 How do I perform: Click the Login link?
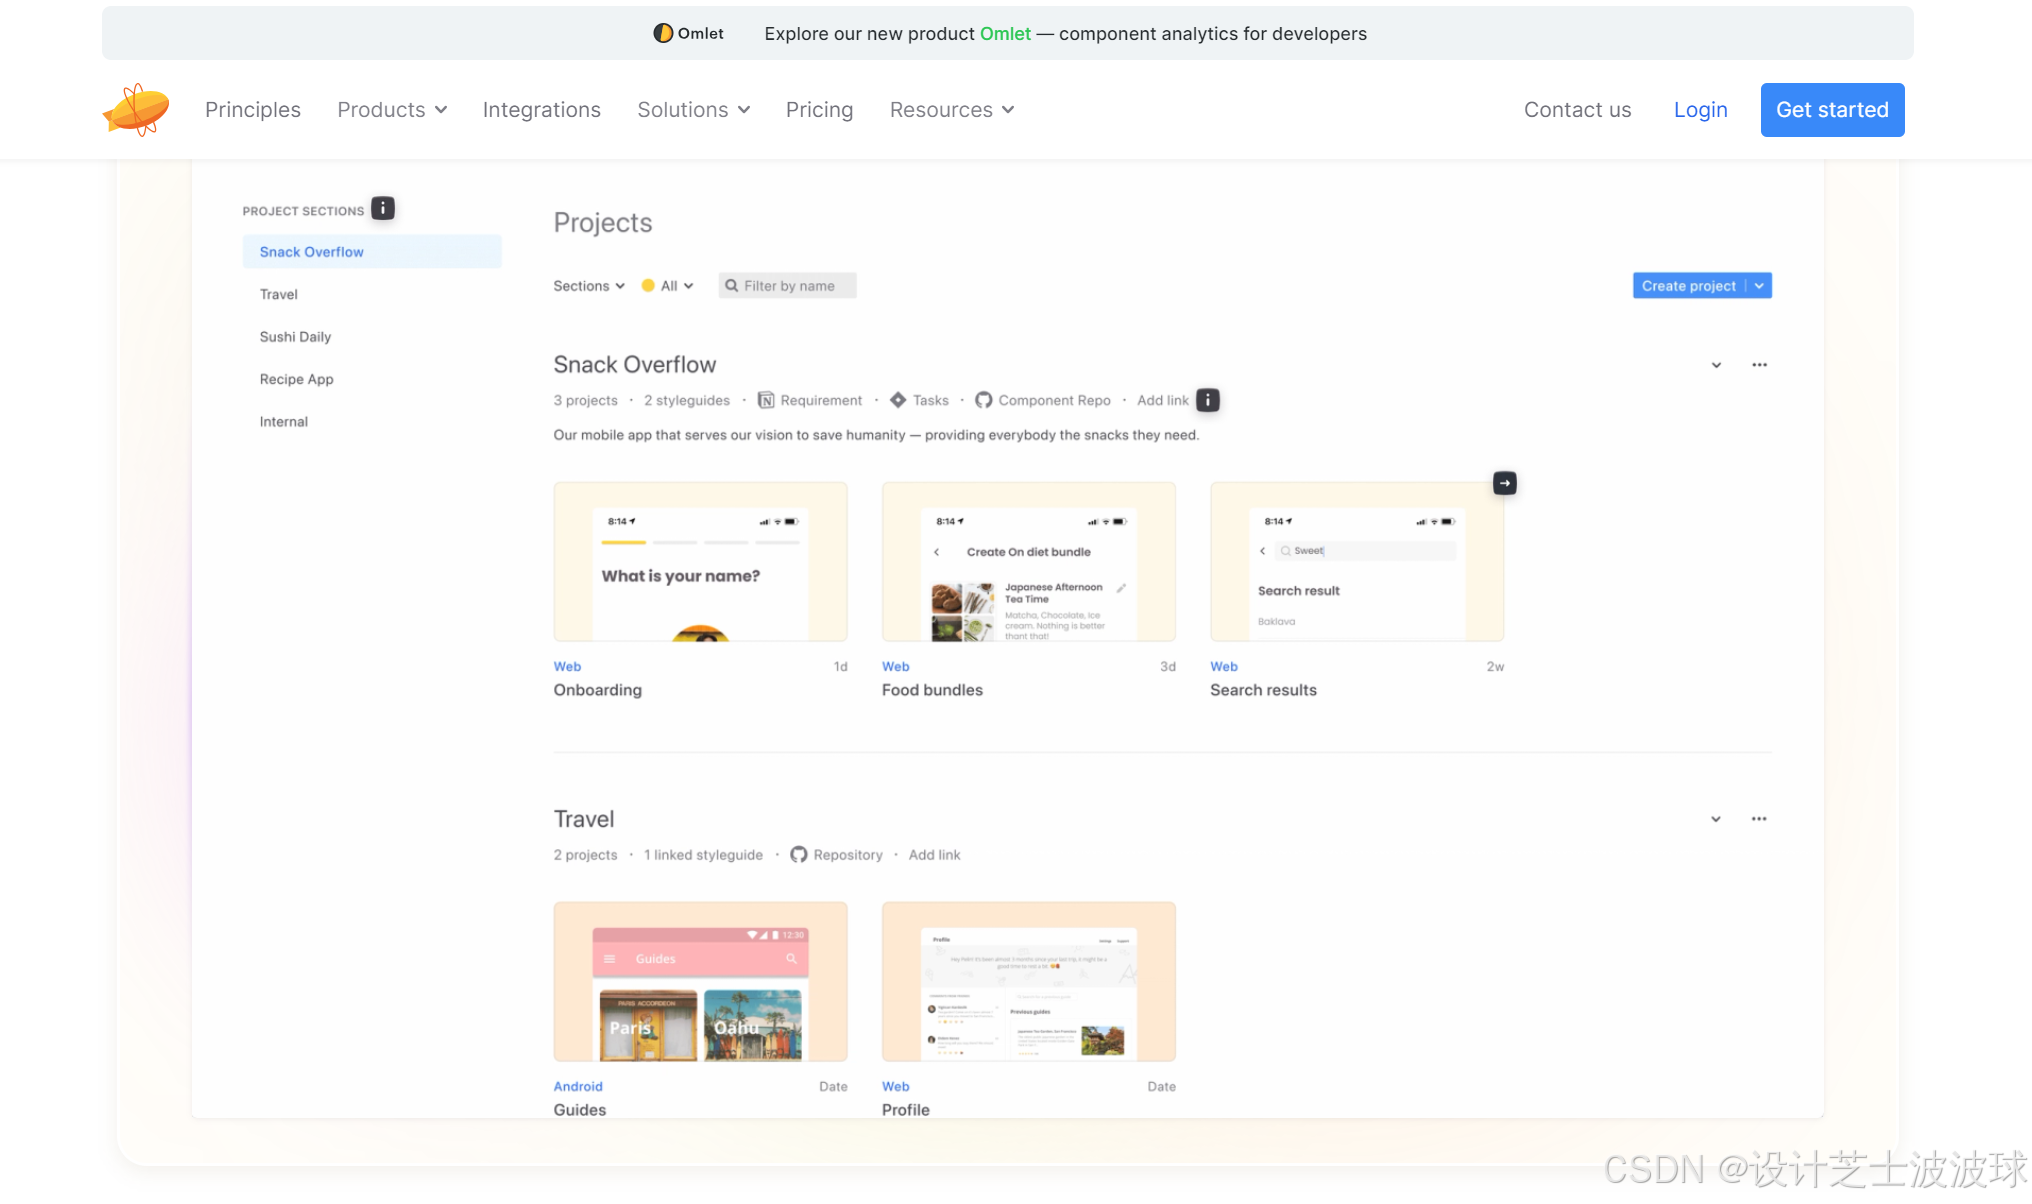[x=1700, y=110]
